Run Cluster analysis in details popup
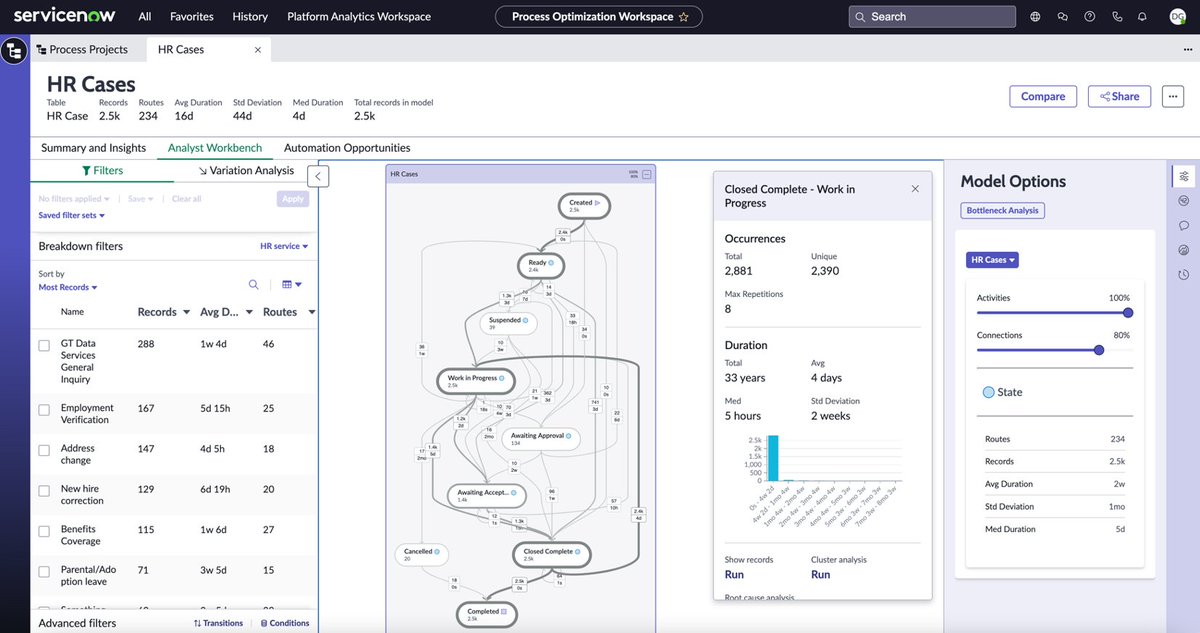 point(820,575)
